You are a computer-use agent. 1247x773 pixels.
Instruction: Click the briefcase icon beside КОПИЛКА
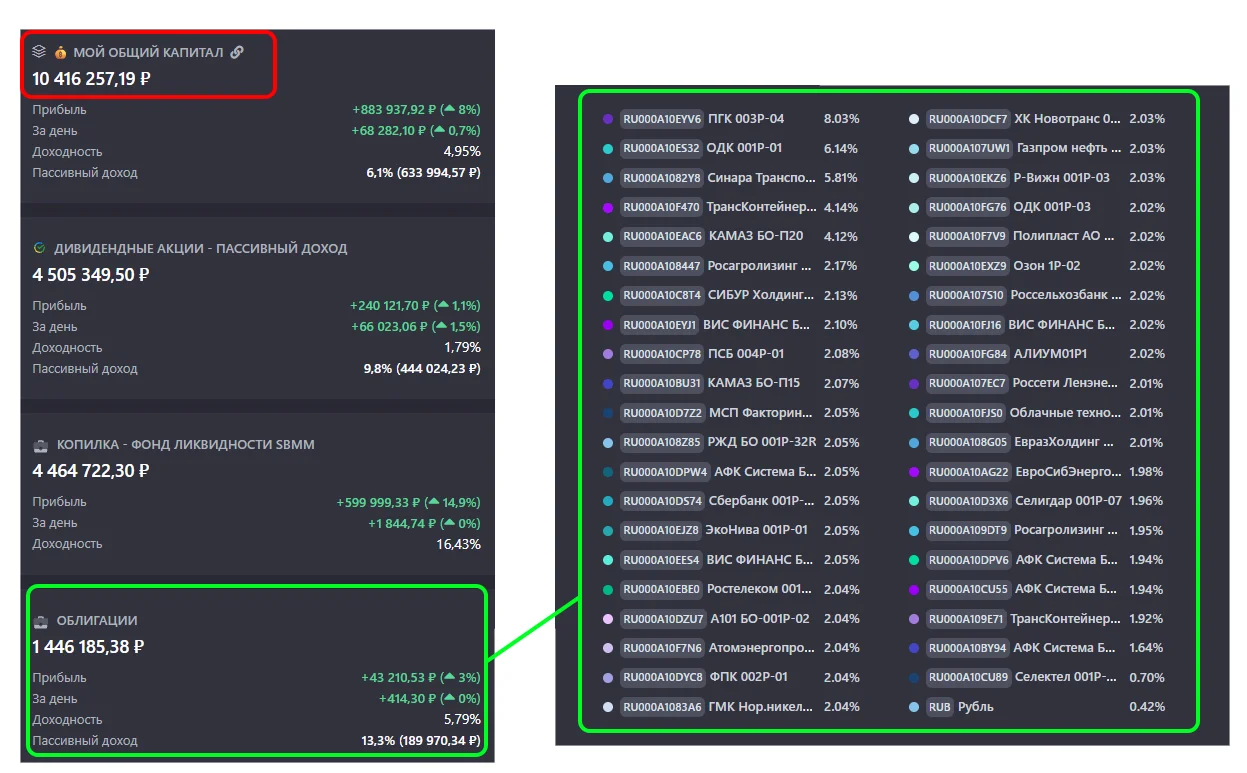[39, 444]
